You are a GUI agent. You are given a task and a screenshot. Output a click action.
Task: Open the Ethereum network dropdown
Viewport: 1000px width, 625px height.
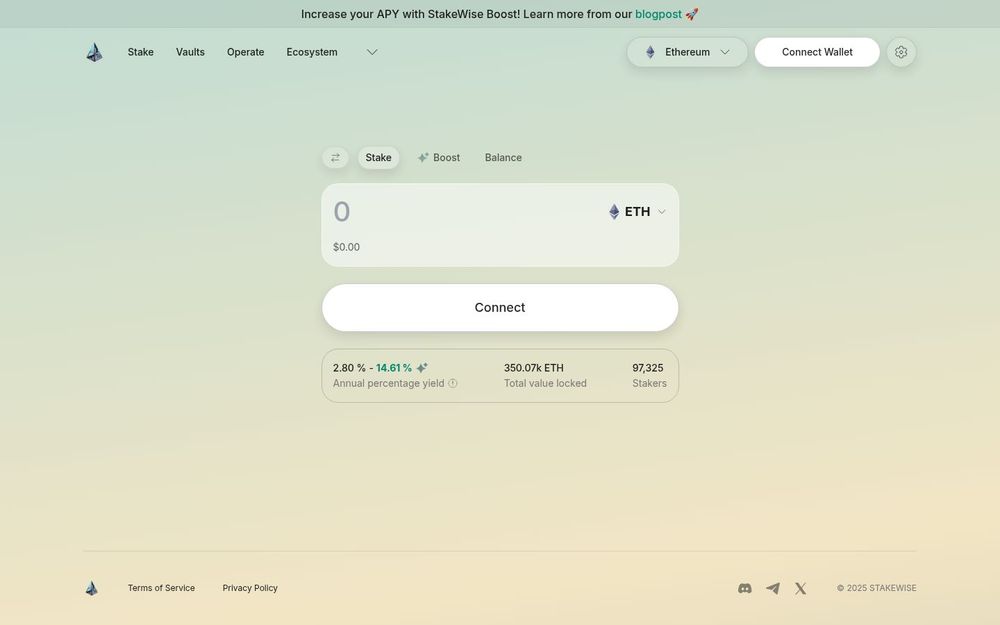[687, 52]
